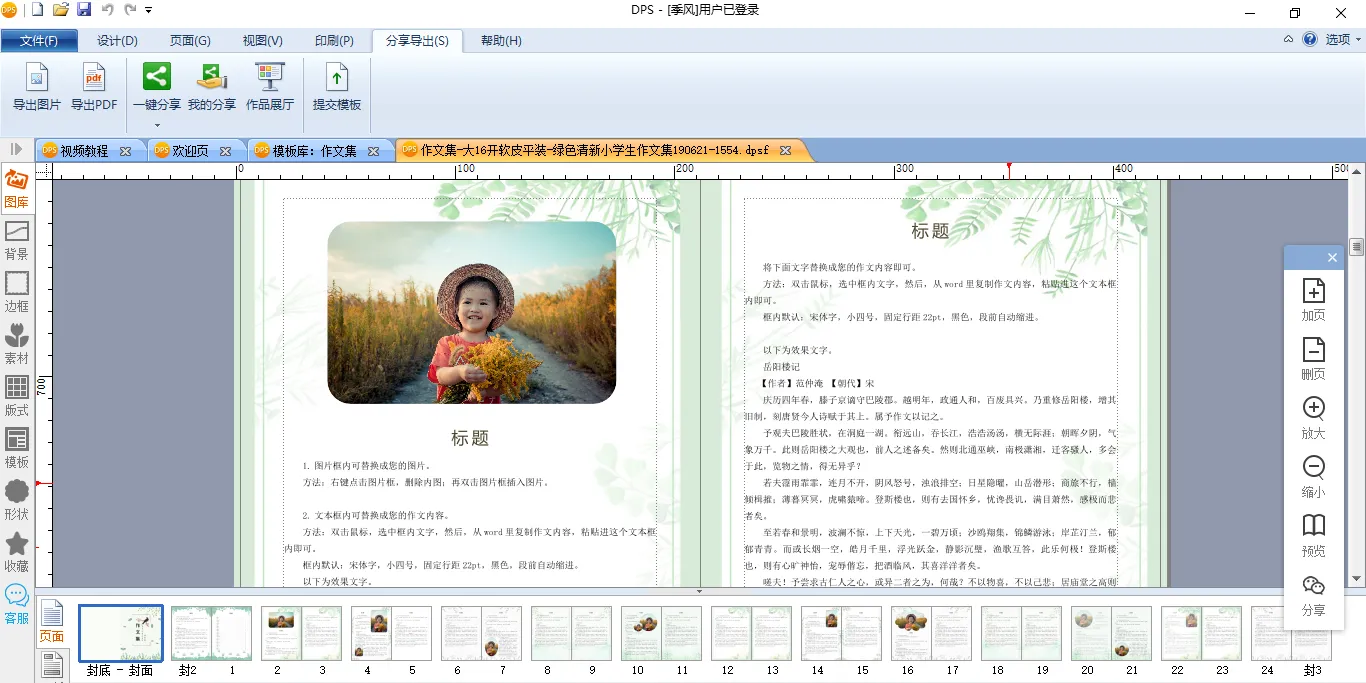The width and height of the screenshot is (1366, 683).
Task: Select the pages 24-封3 thumbnail
Action: click(x=1291, y=633)
